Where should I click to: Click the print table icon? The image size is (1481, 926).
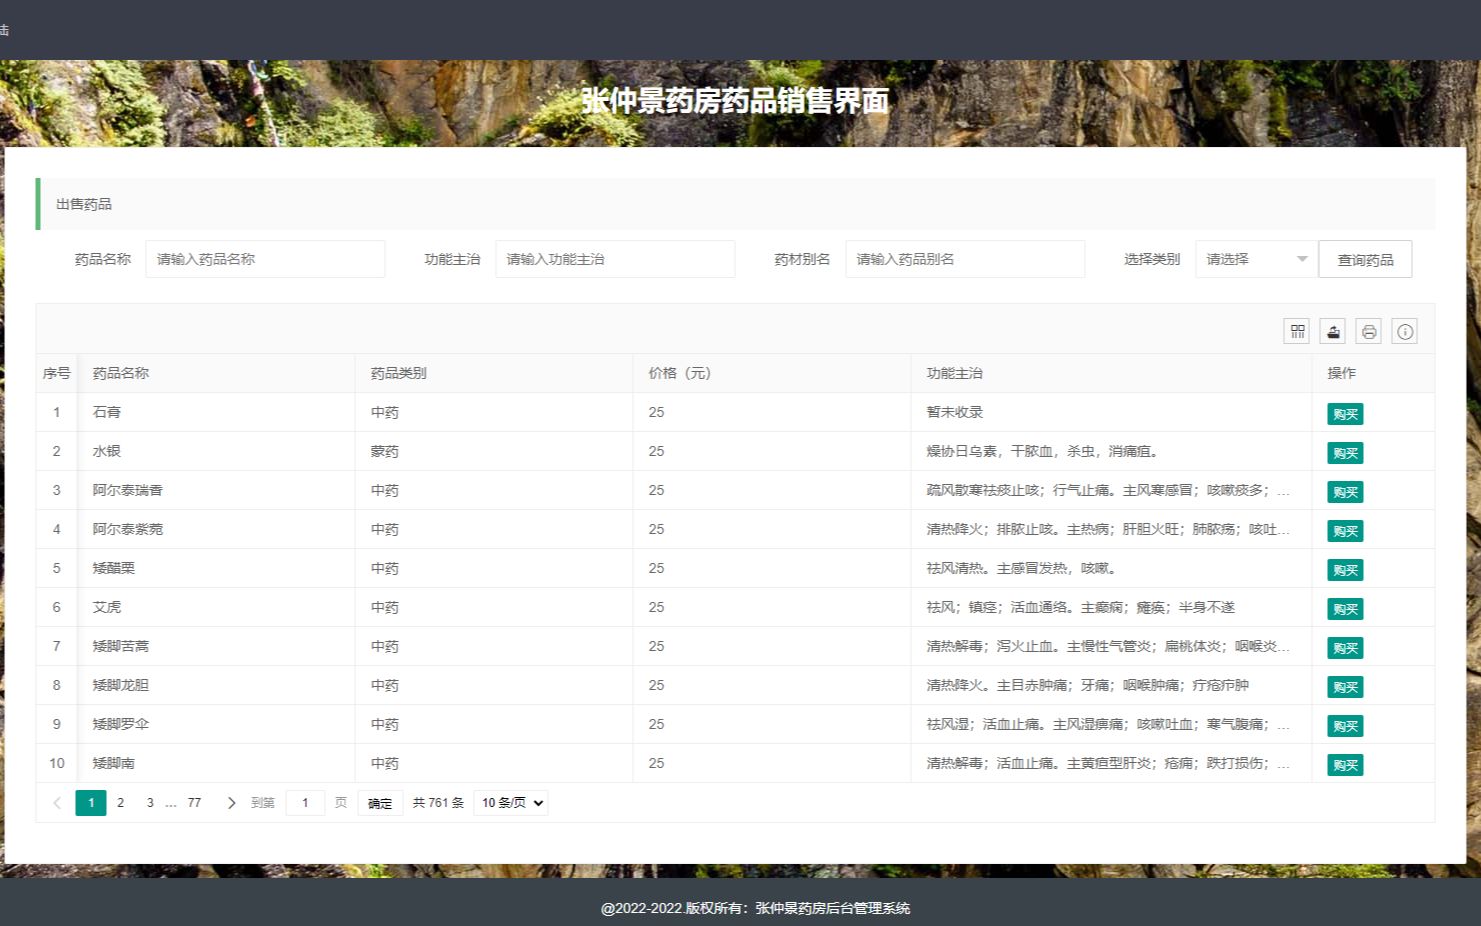click(x=1369, y=332)
